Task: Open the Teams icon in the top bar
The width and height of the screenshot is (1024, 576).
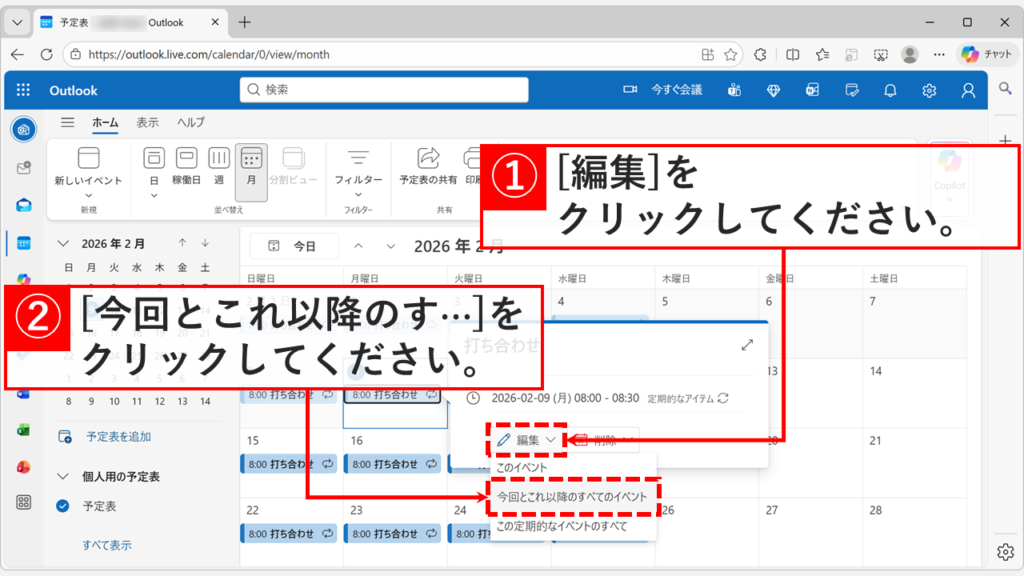Action: (735, 90)
